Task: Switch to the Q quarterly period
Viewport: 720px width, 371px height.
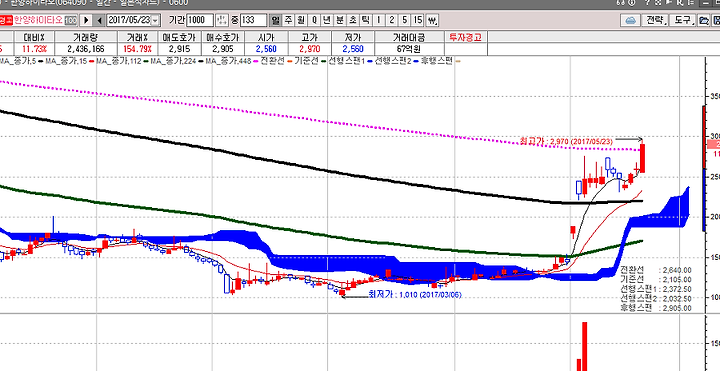Action: (x=314, y=21)
